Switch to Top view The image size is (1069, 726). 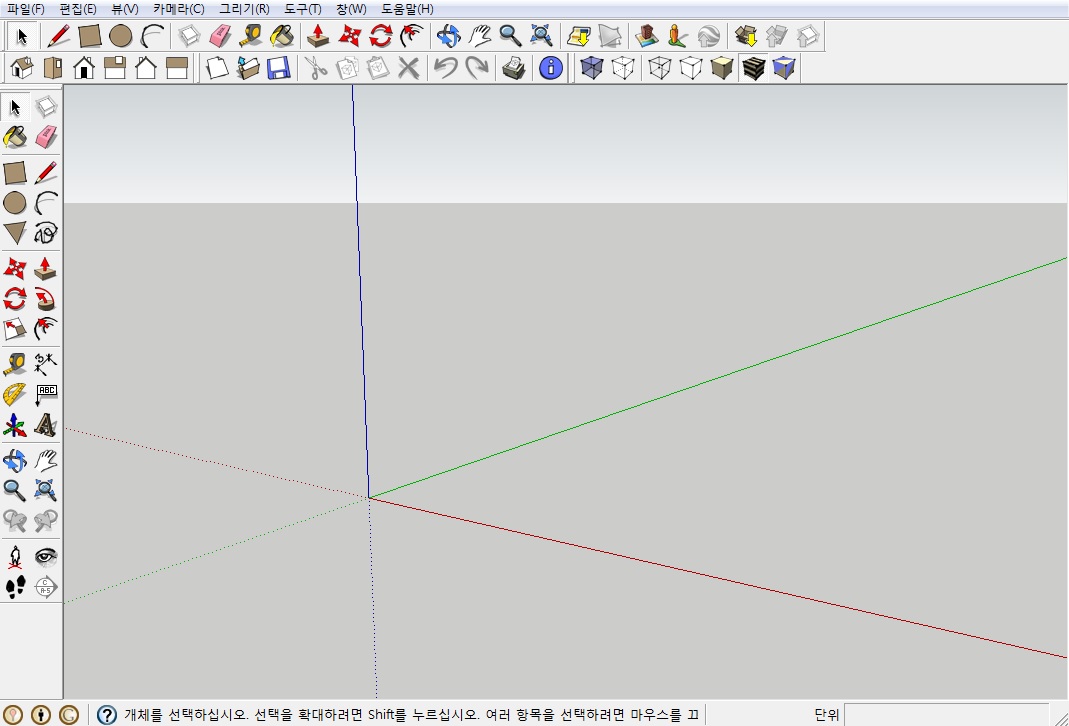52,67
